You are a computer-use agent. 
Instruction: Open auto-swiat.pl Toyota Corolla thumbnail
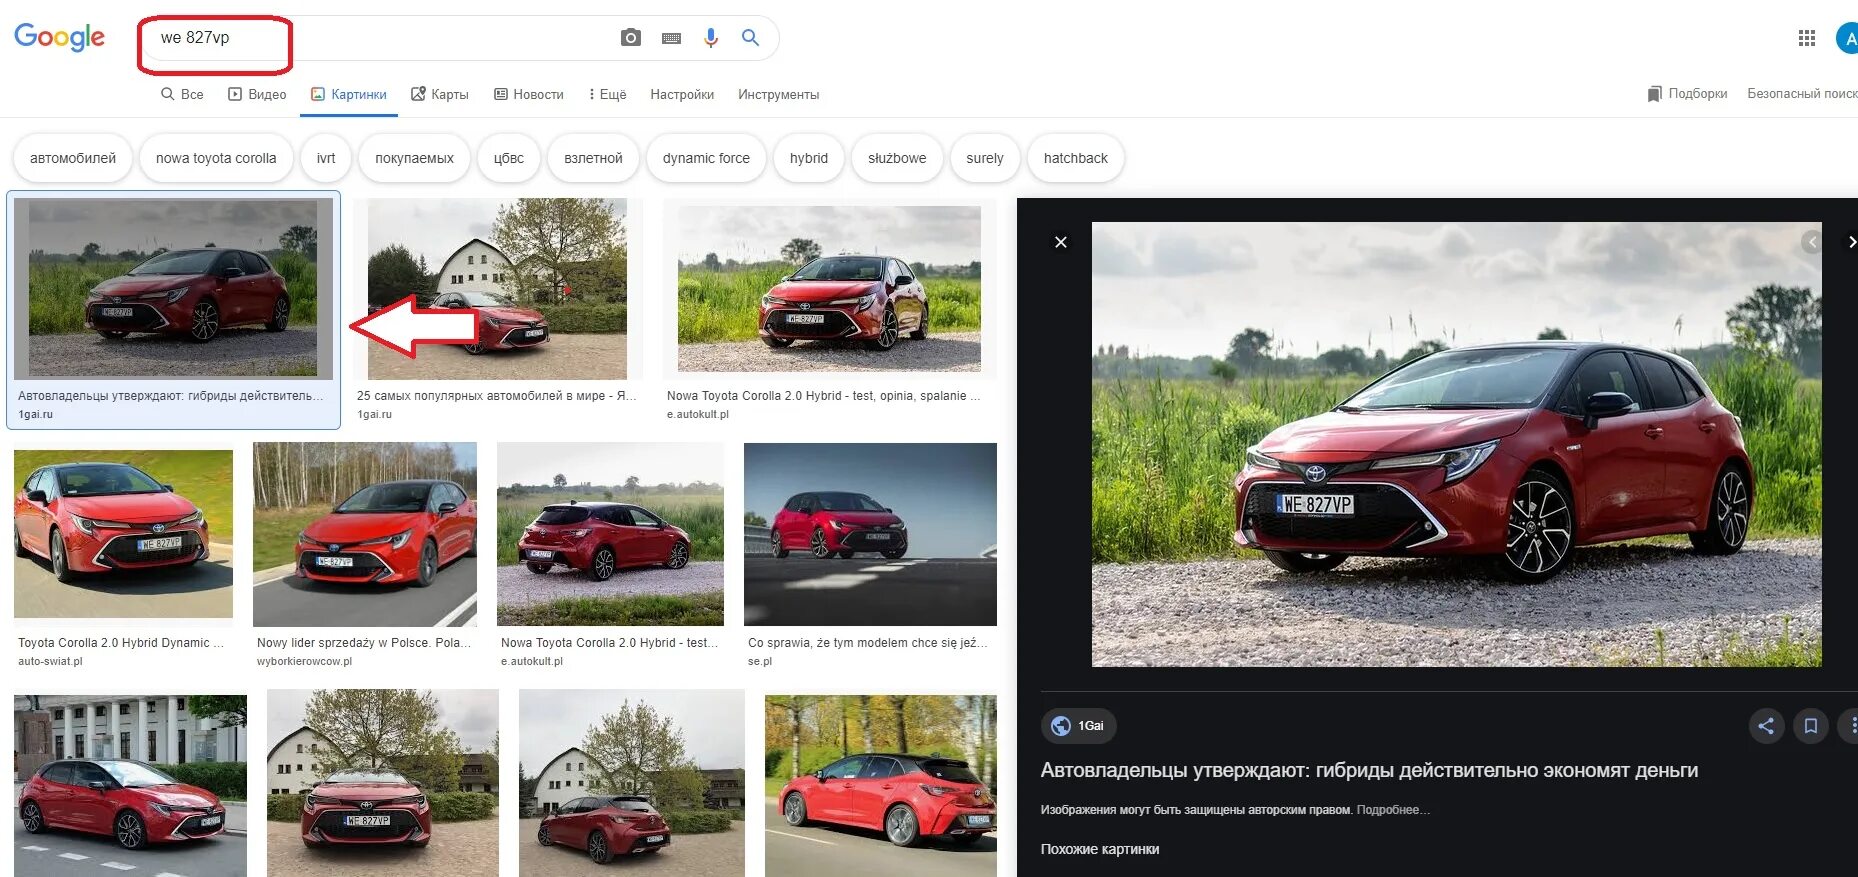click(123, 533)
